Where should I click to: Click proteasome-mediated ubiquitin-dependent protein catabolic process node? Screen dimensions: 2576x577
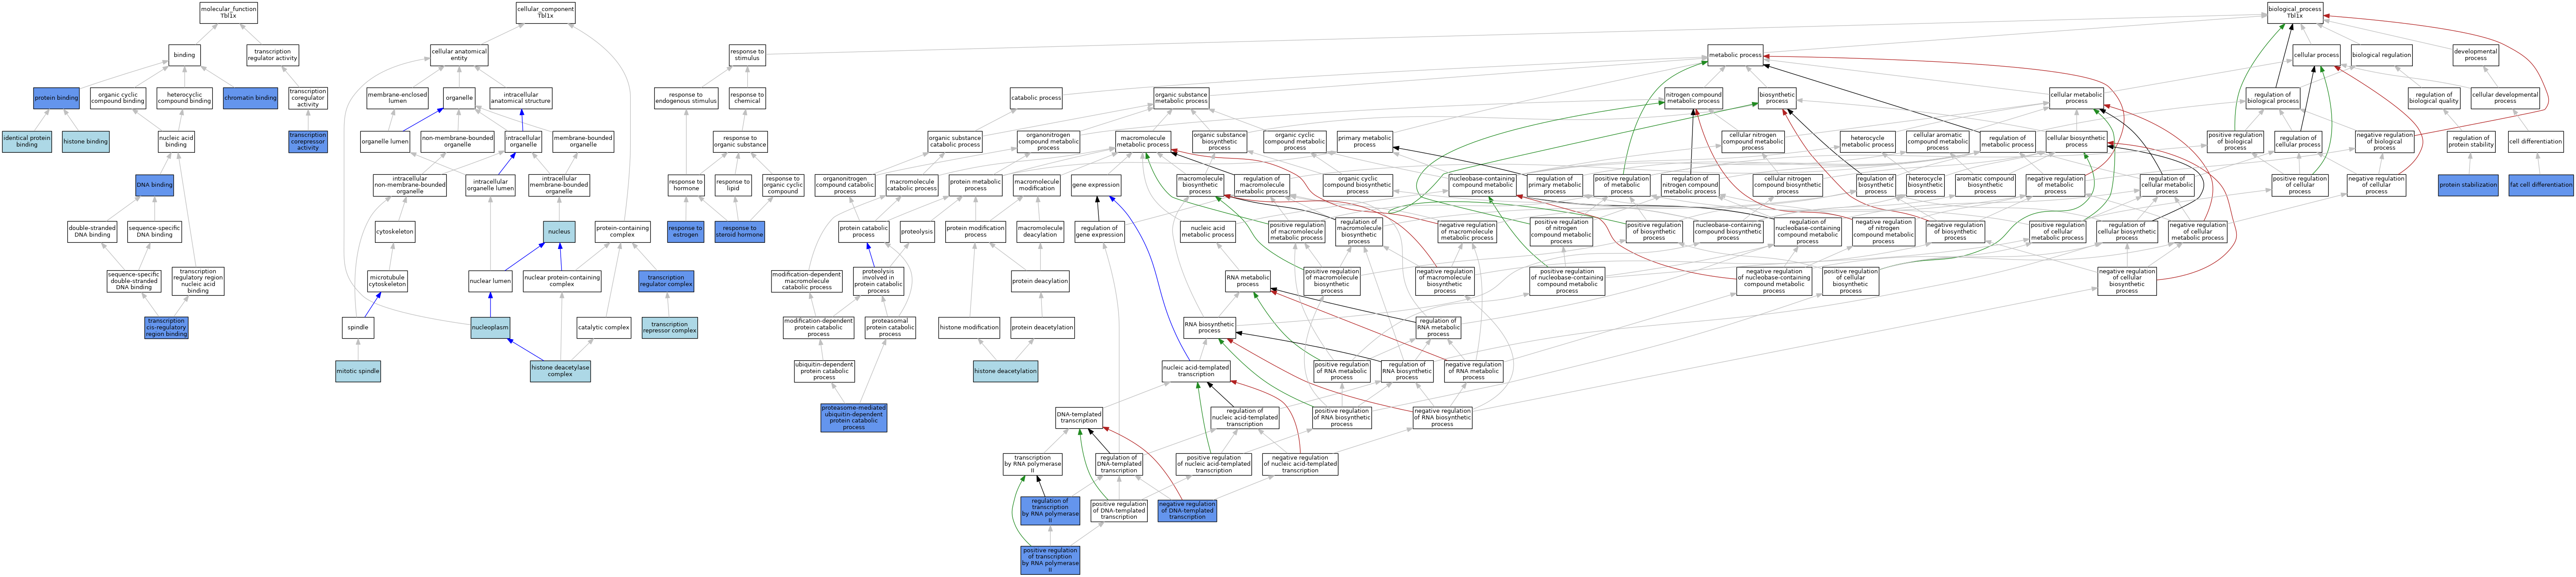click(854, 418)
